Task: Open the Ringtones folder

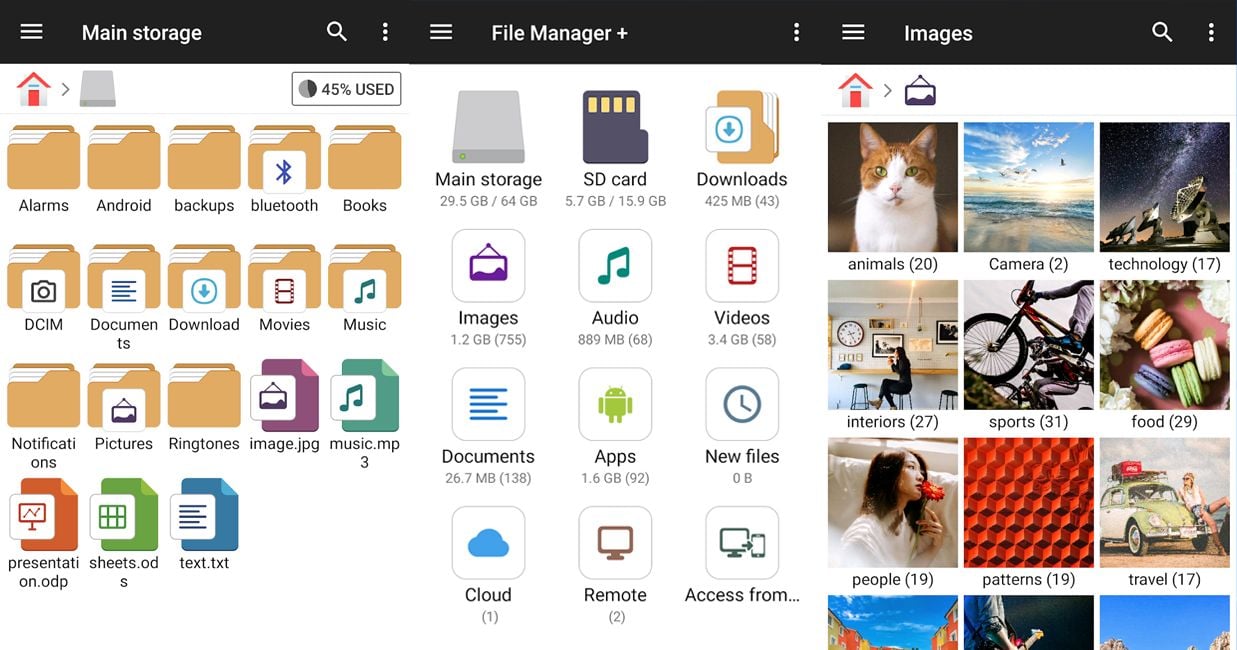Action: coord(204,407)
